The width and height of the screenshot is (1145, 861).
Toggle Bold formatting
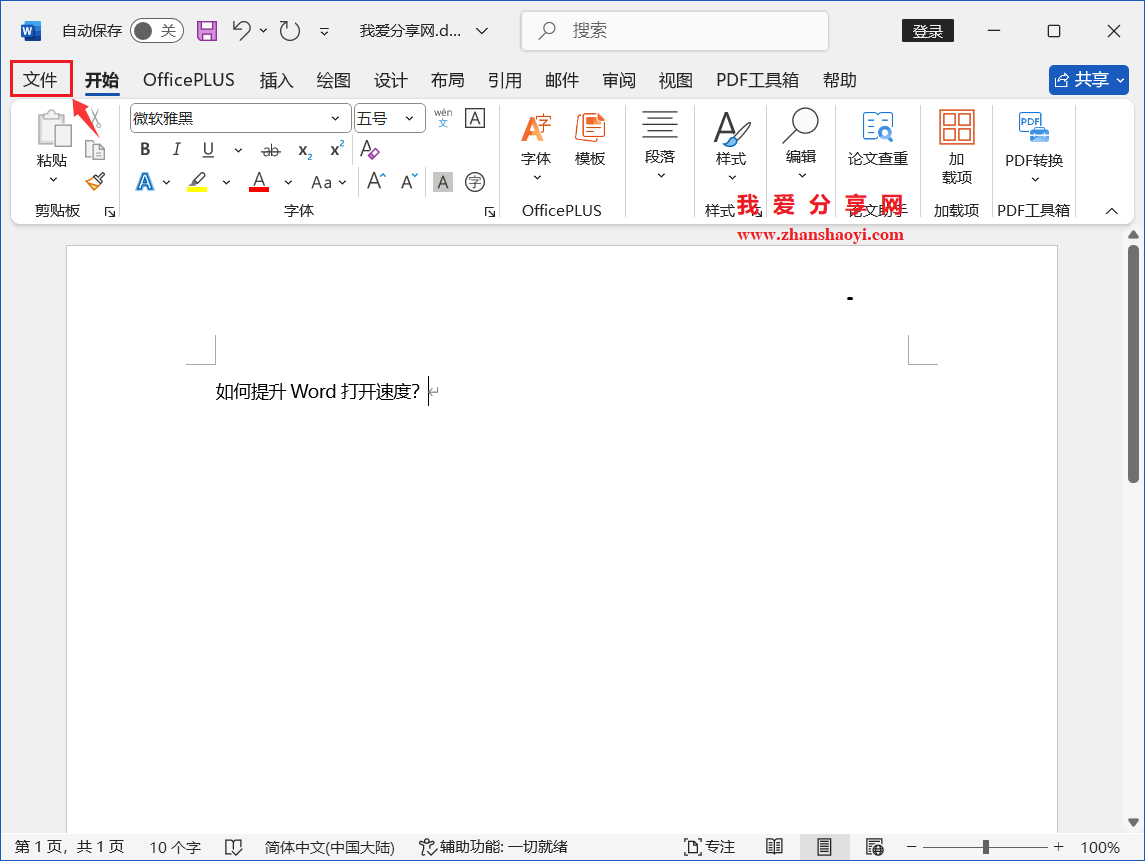click(145, 150)
